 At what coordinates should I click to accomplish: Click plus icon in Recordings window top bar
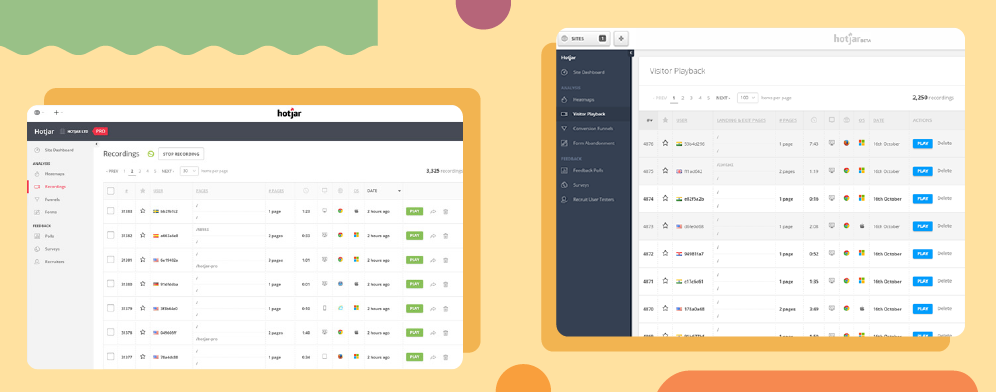click(57, 112)
